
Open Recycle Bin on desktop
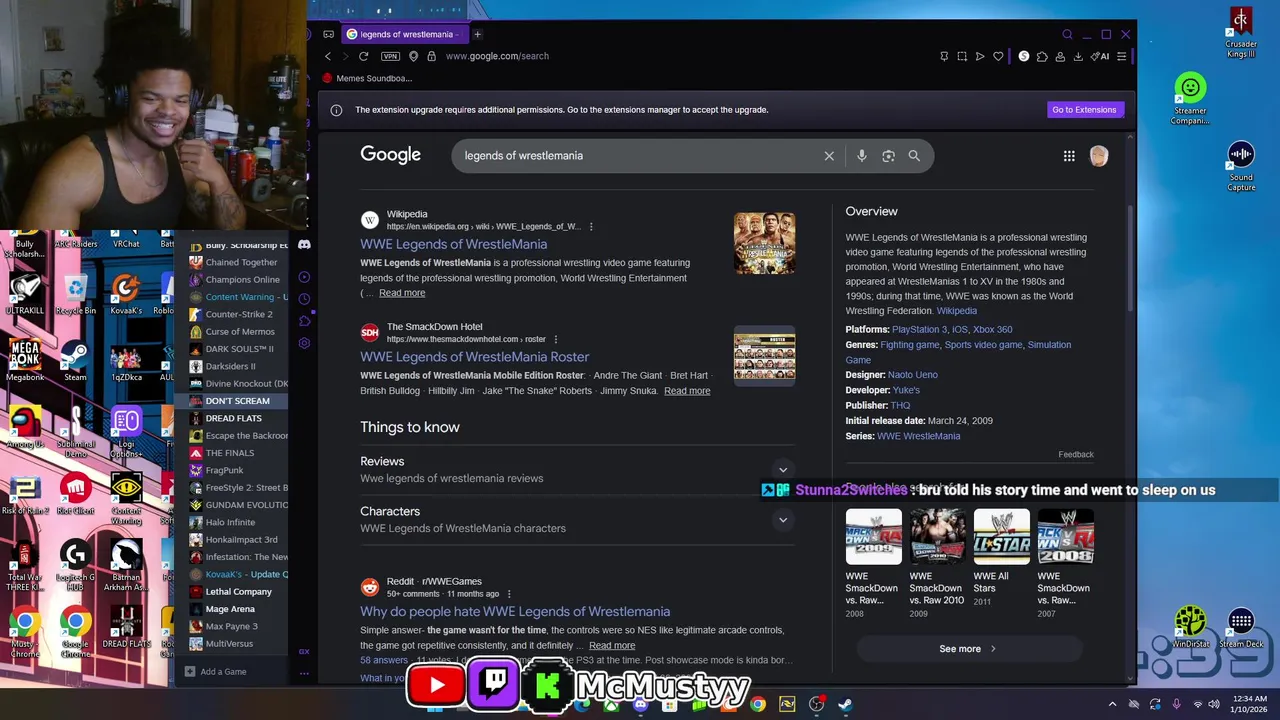click(x=75, y=293)
